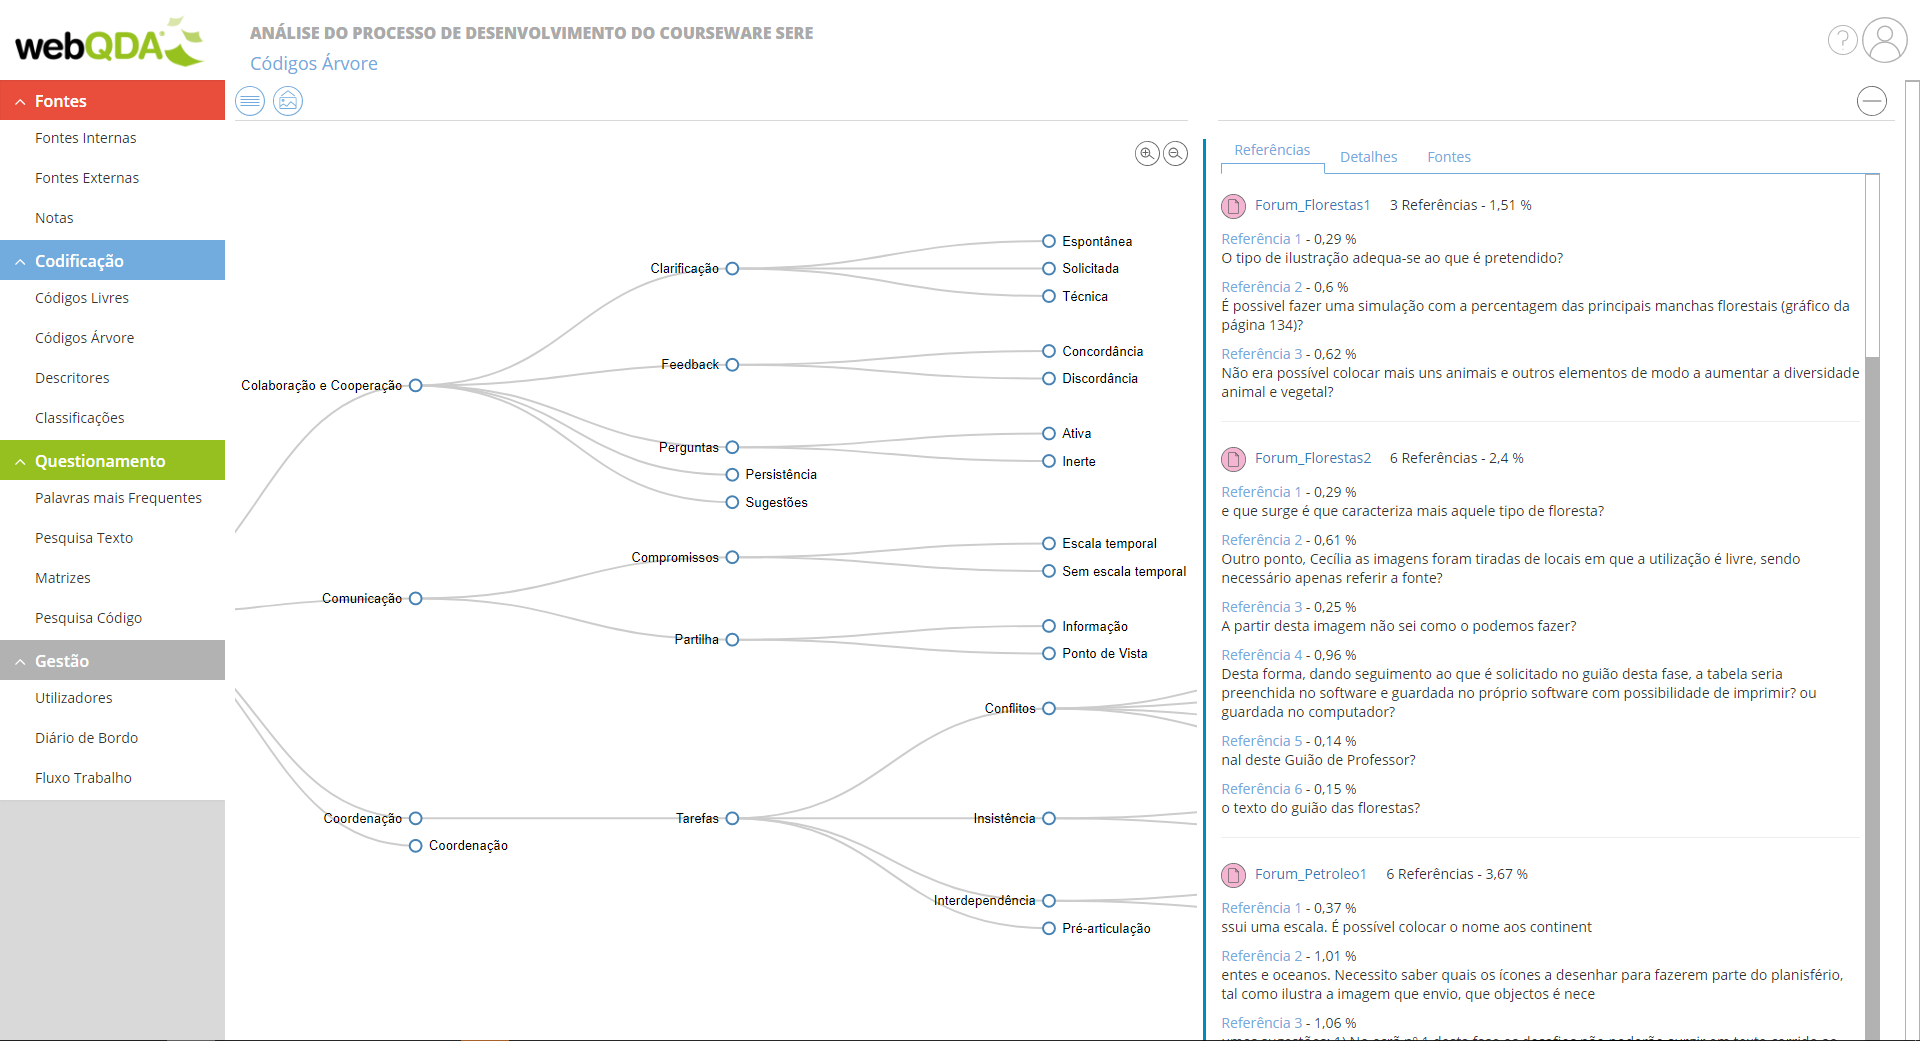
Task: Zoom in on the tree diagram
Action: pos(1147,153)
